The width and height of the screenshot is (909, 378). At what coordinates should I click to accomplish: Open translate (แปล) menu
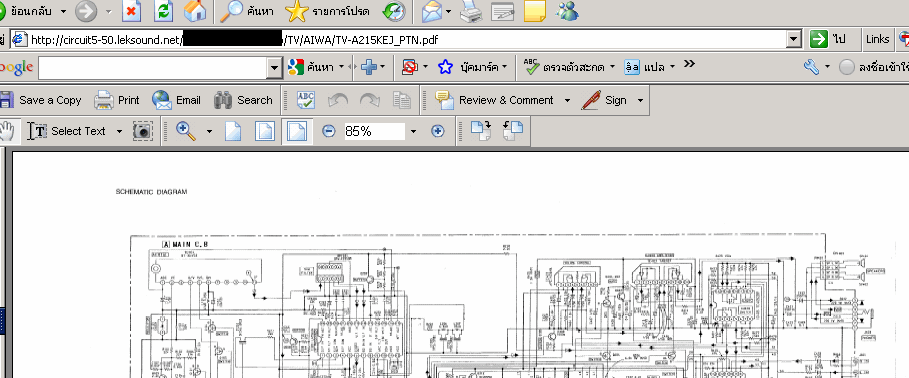pyautogui.click(x=649, y=67)
